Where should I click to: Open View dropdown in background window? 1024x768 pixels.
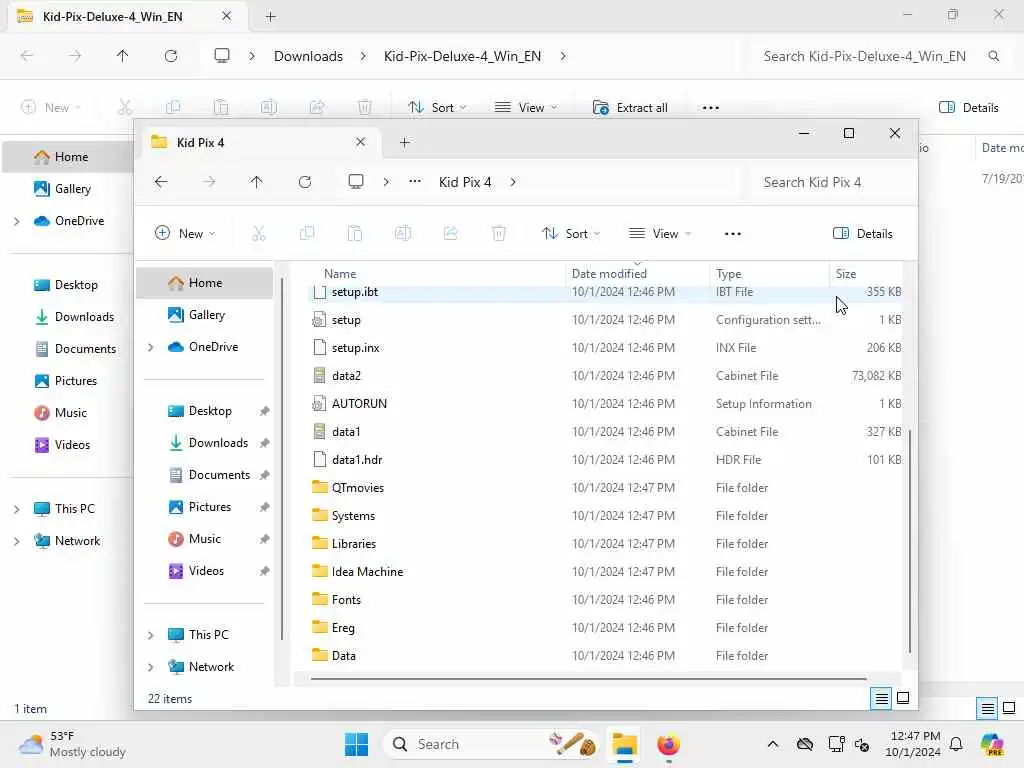point(526,108)
